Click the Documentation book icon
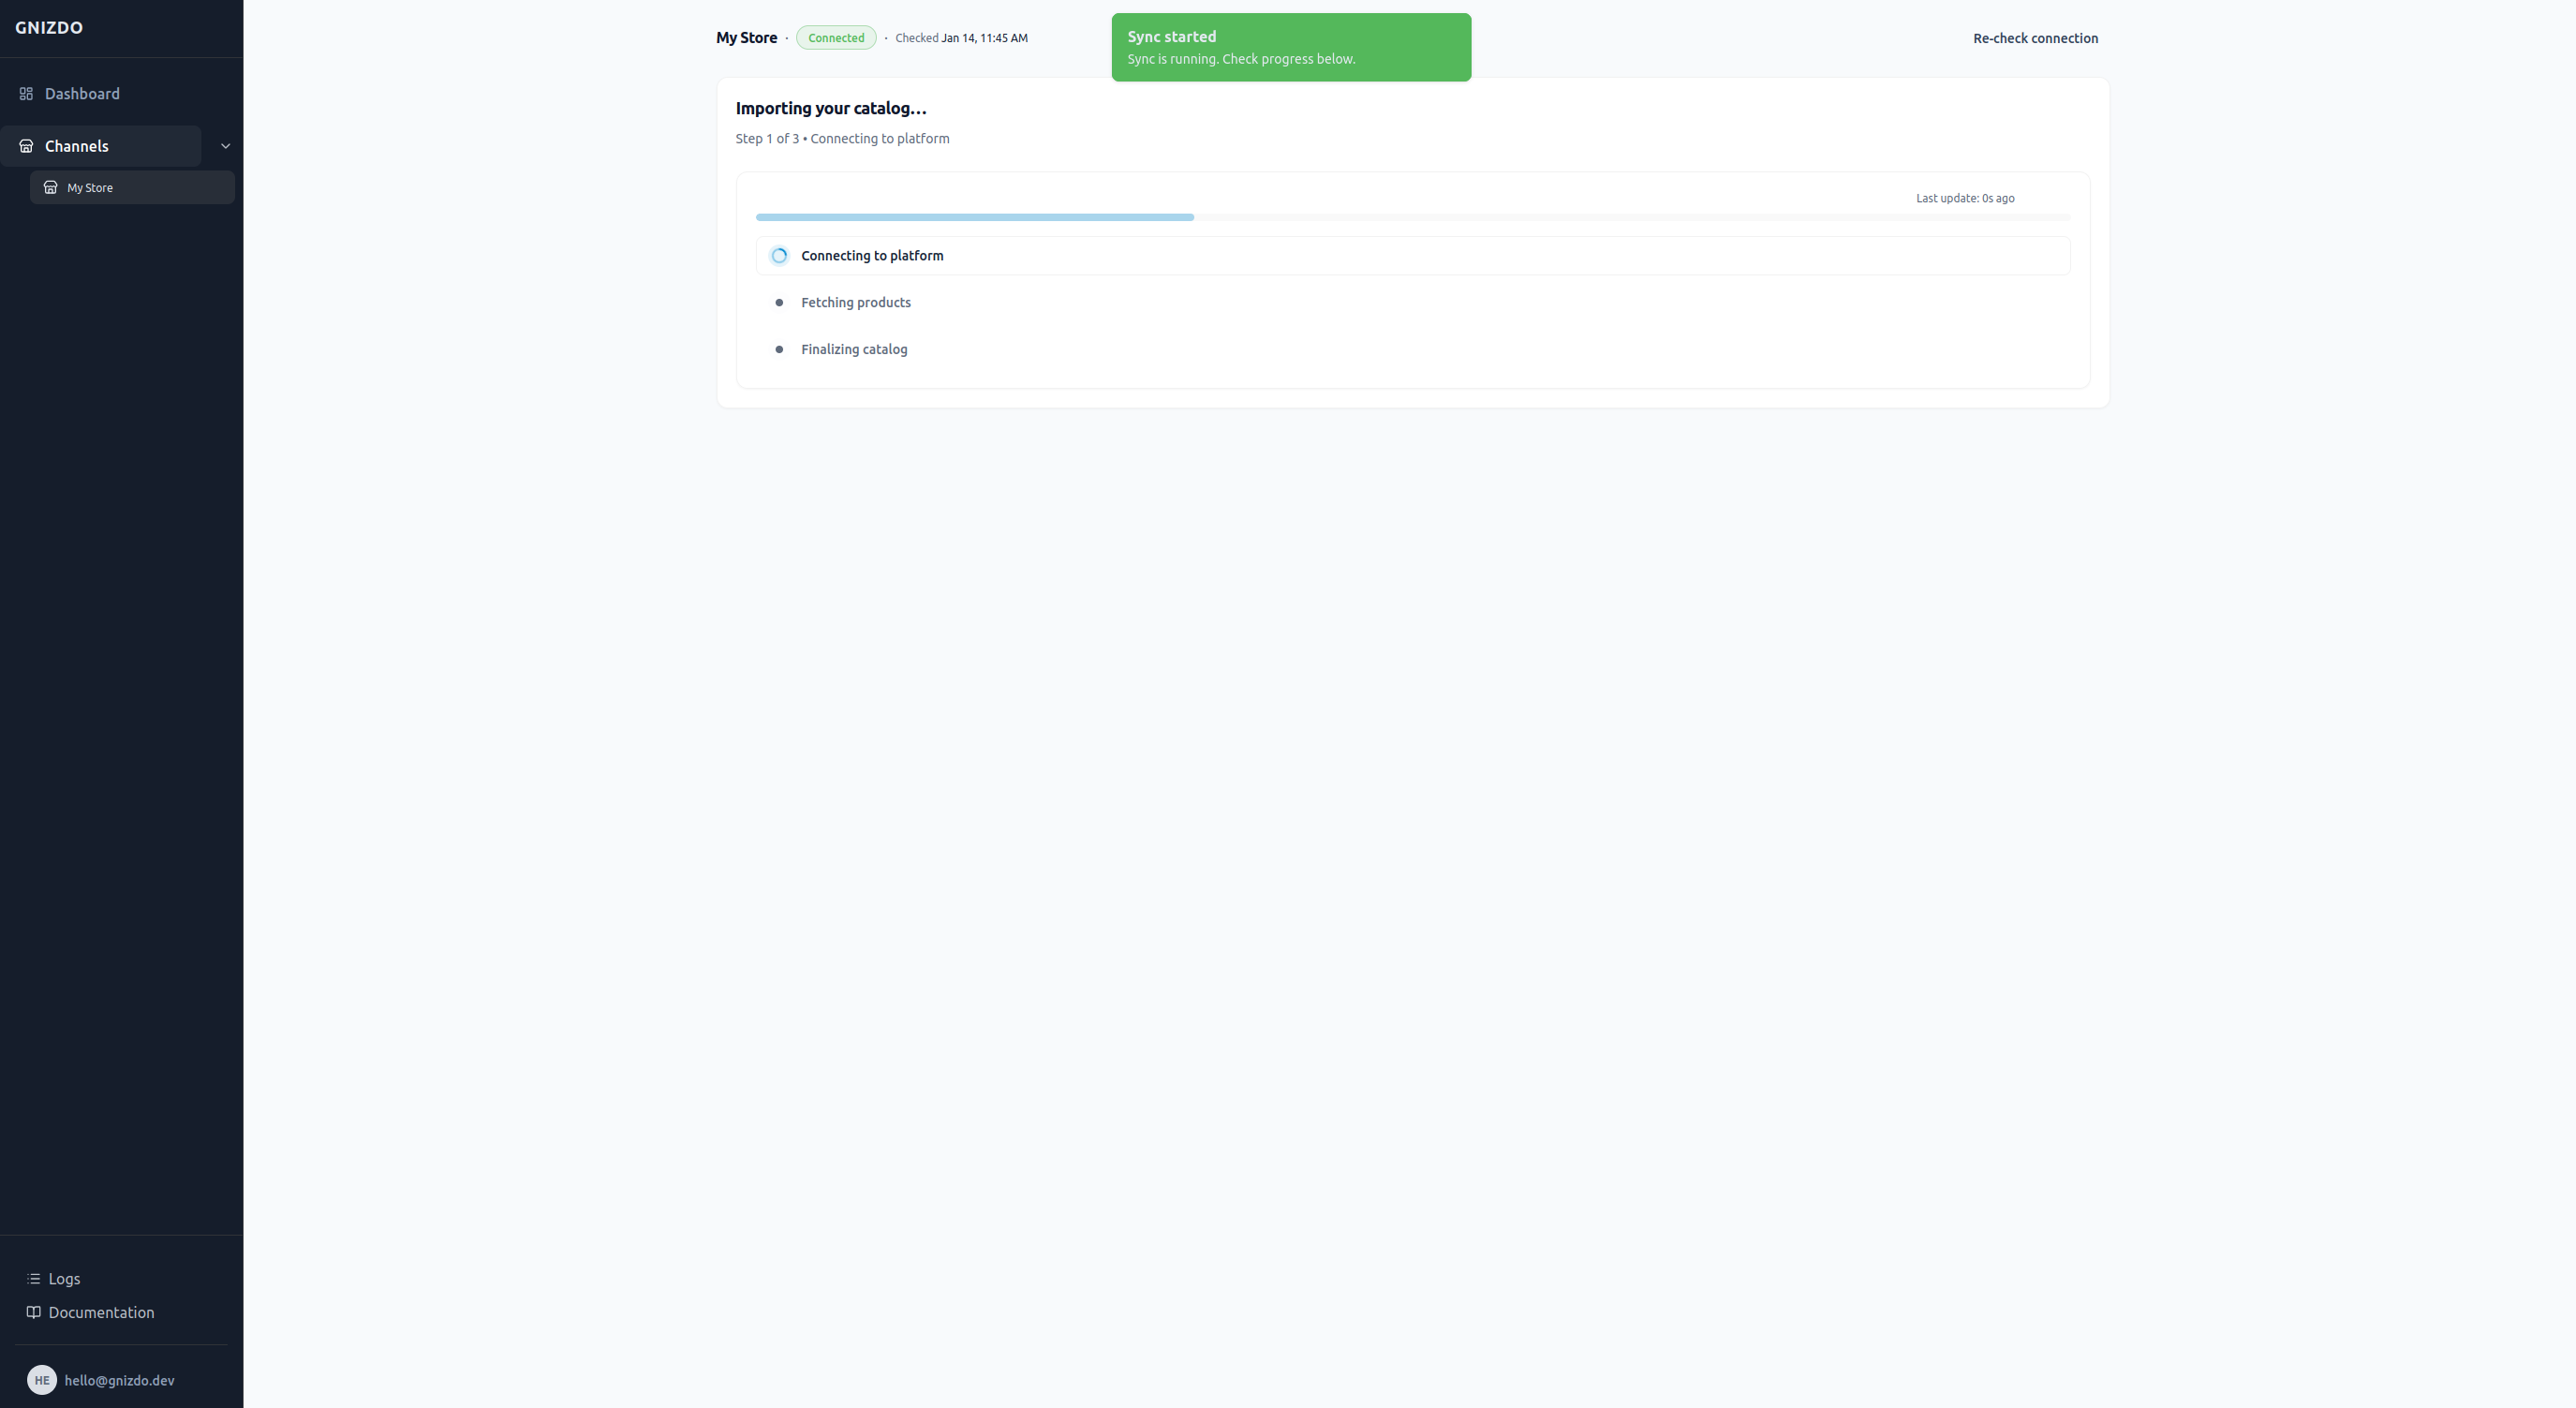The width and height of the screenshot is (2576, 1408). pyautogui.click(x=33, y=1313)
